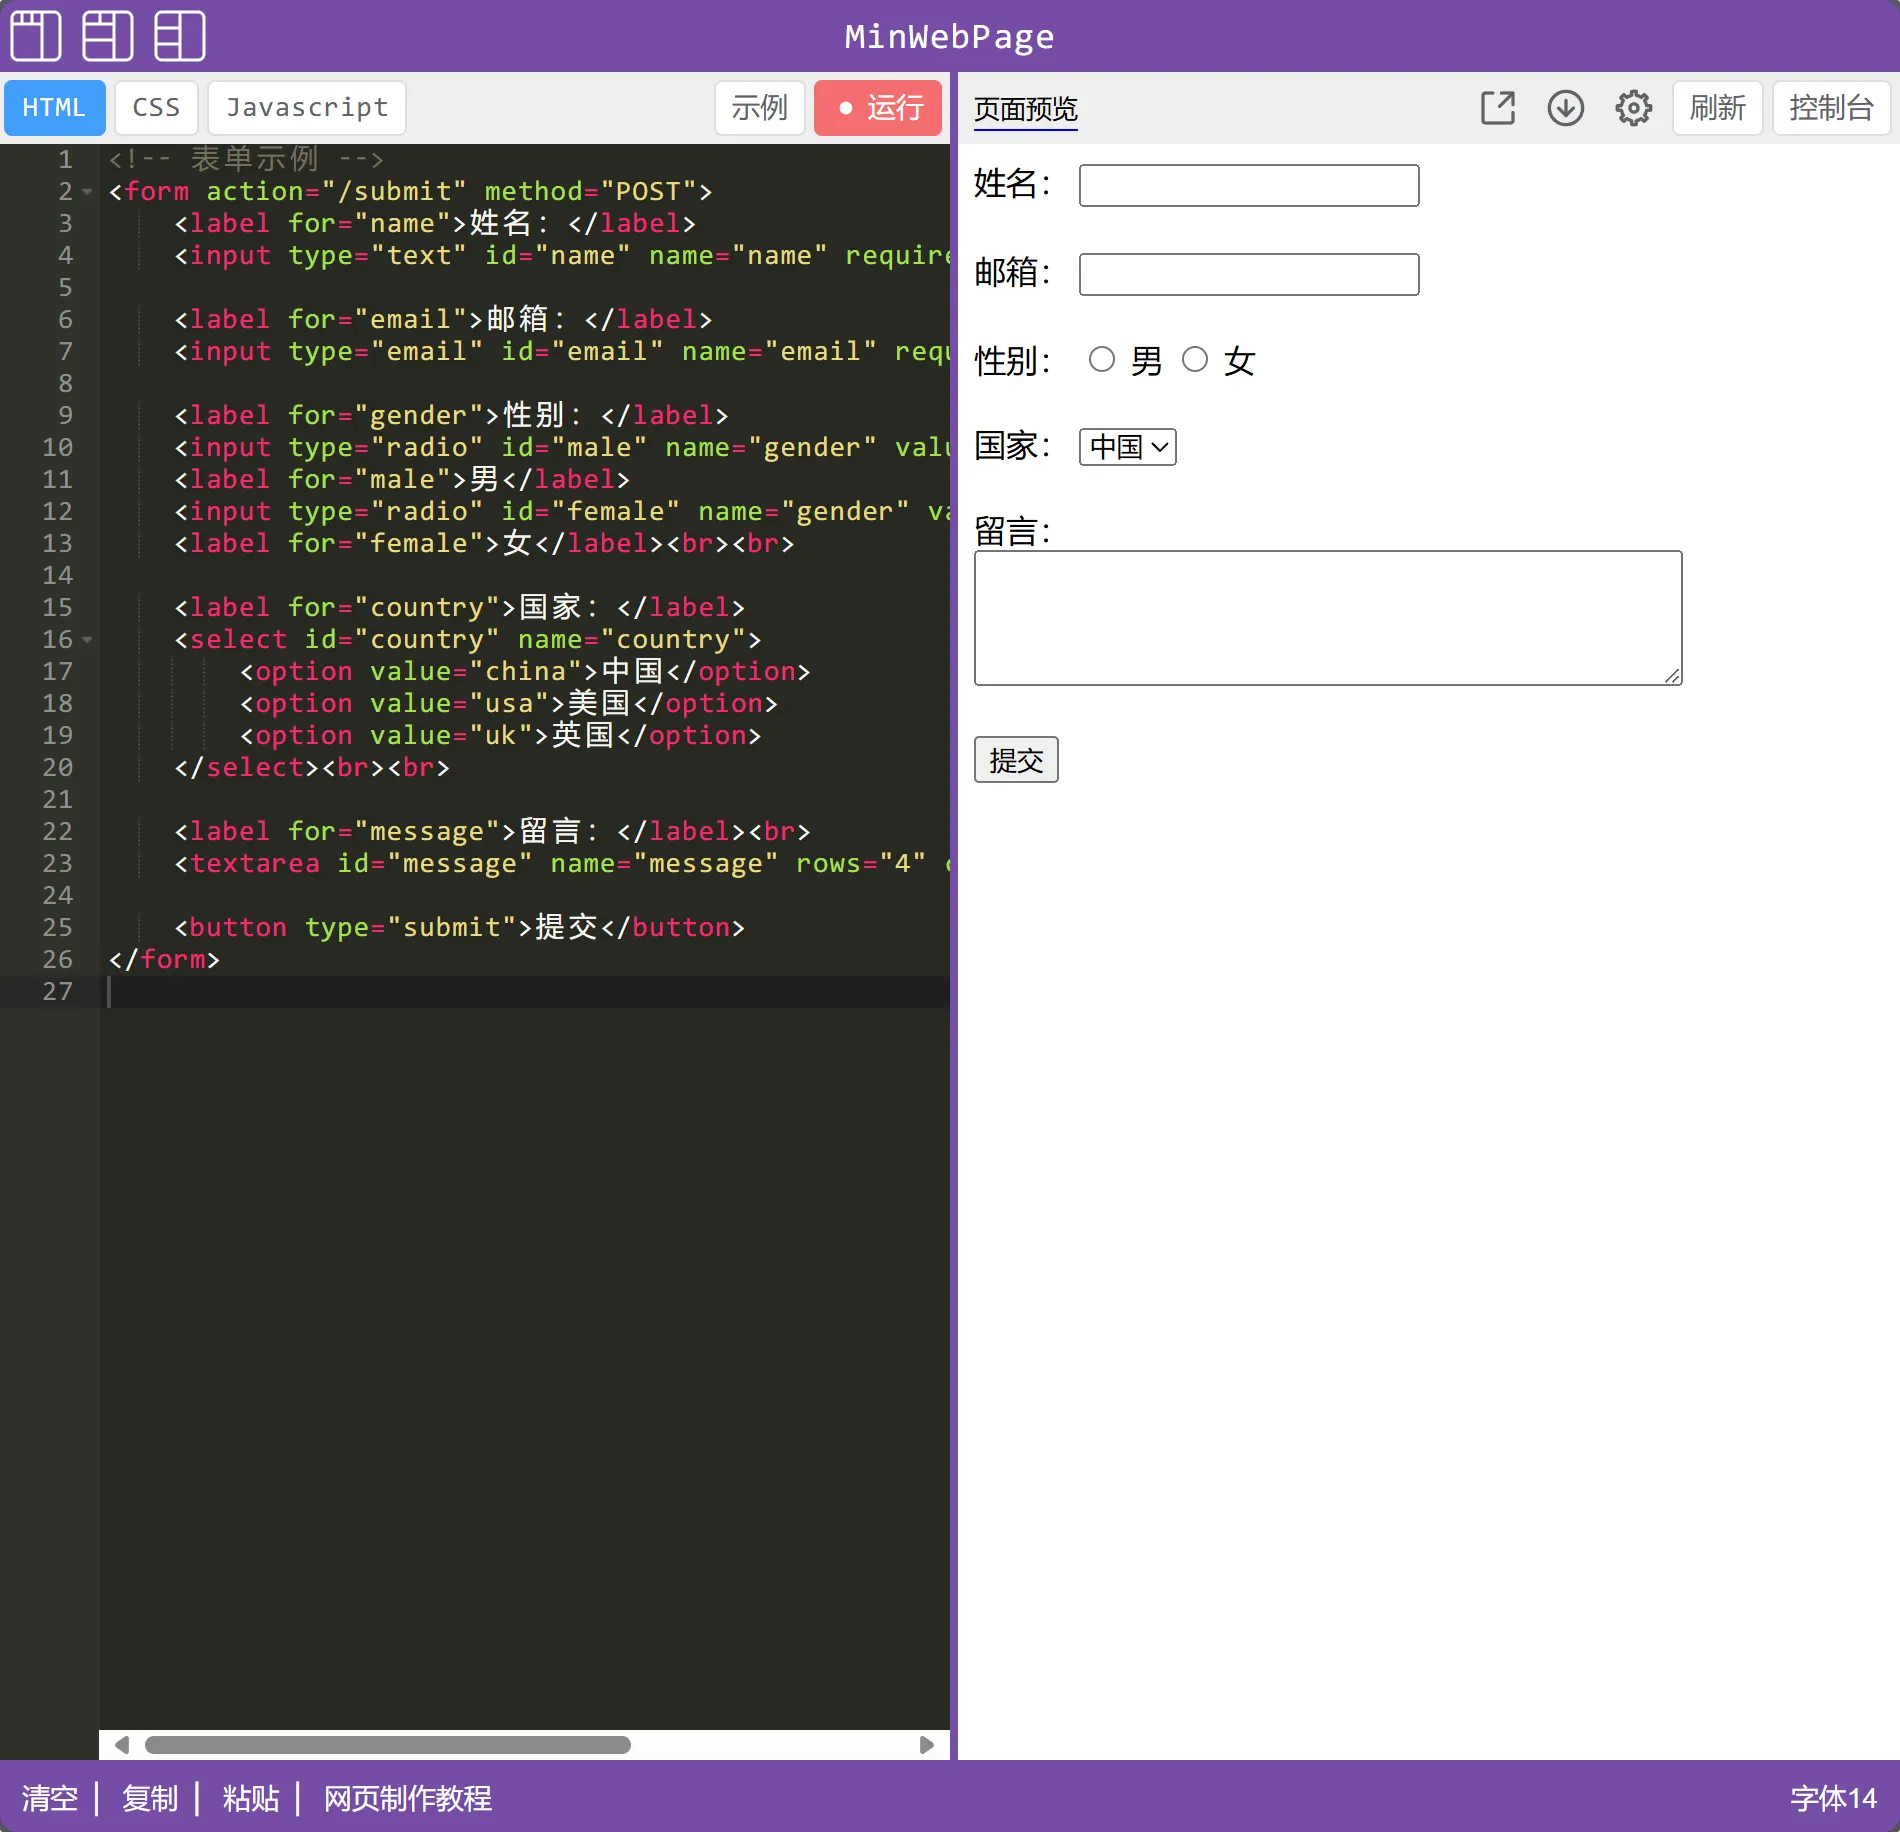Click the 国家： label in preview
This screenshot has width=1900, height=1832.
[x=1013, y=446]
